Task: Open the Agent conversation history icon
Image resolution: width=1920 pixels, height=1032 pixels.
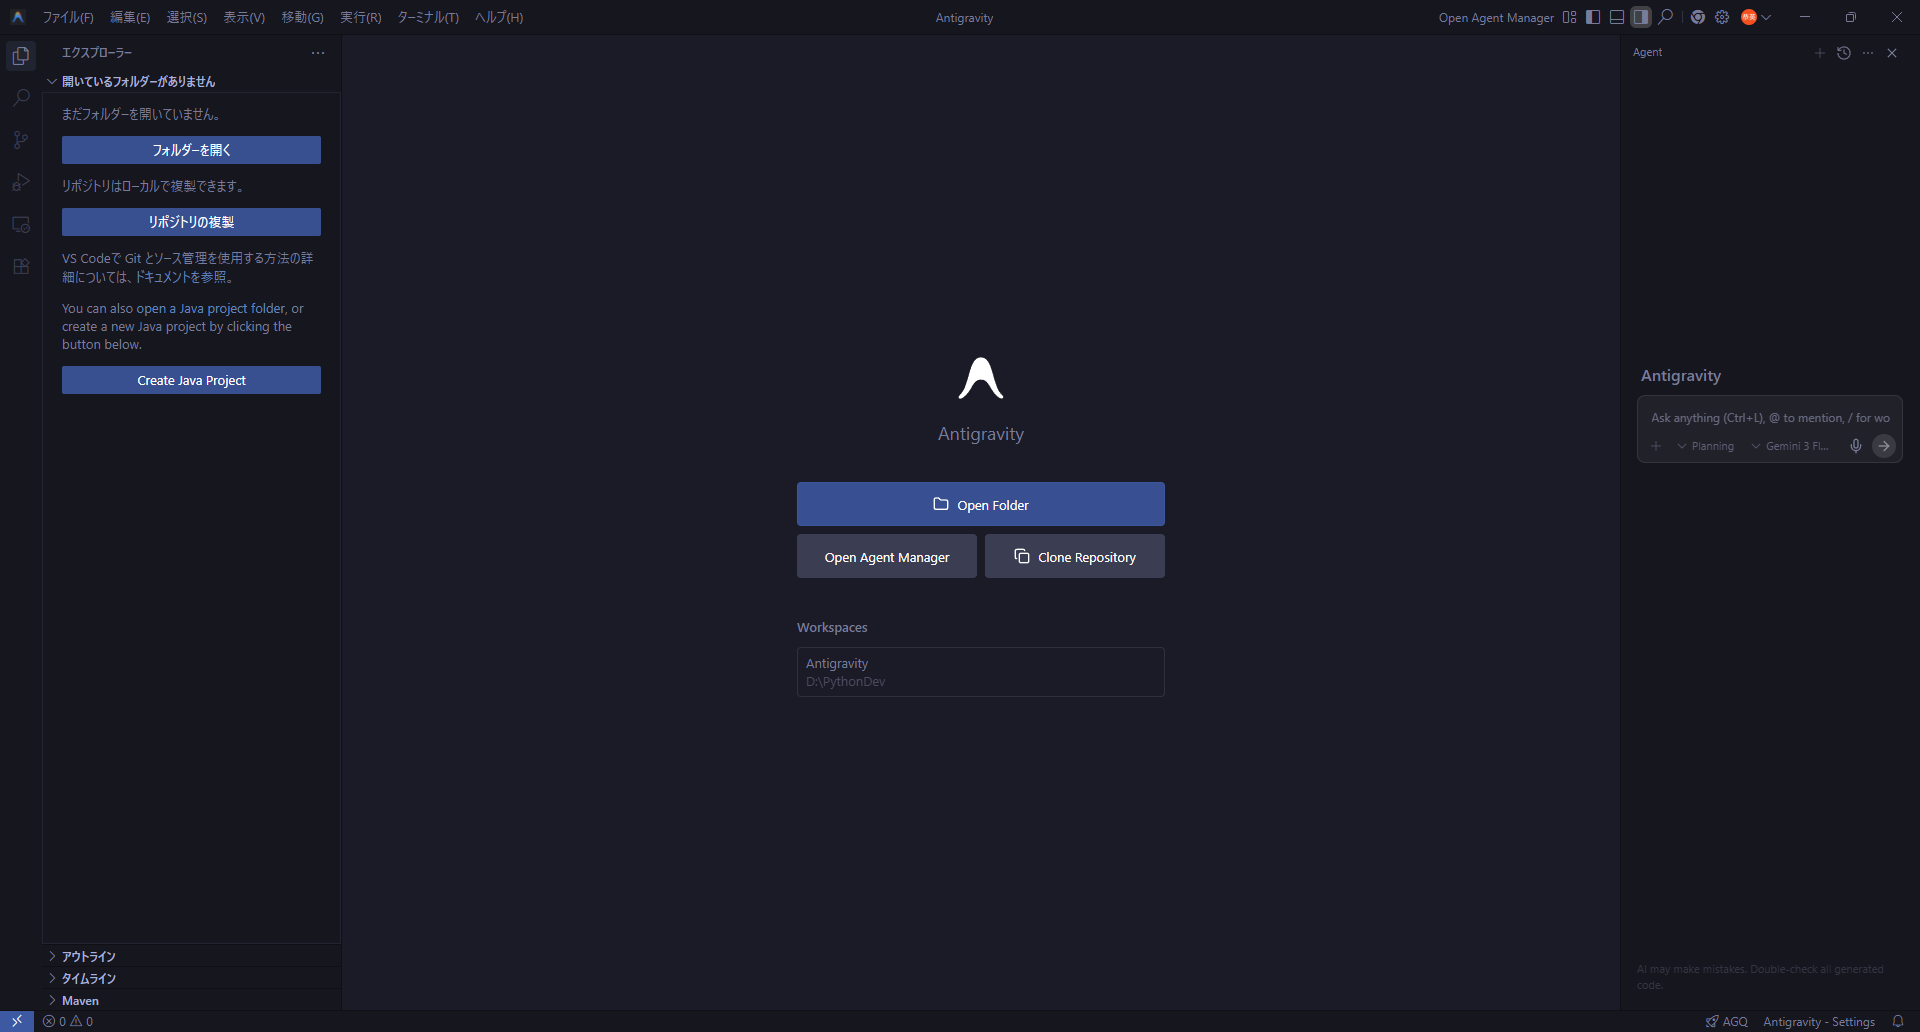Action: pyautogui.click(x=1844, y=53)
